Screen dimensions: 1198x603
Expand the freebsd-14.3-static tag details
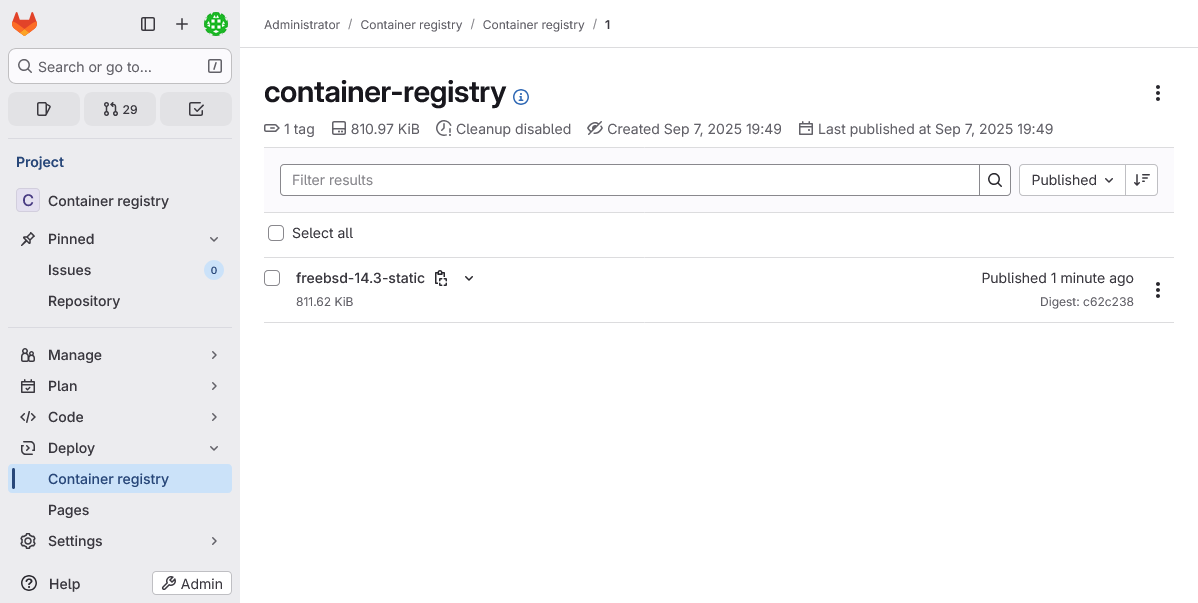[469, 278]
